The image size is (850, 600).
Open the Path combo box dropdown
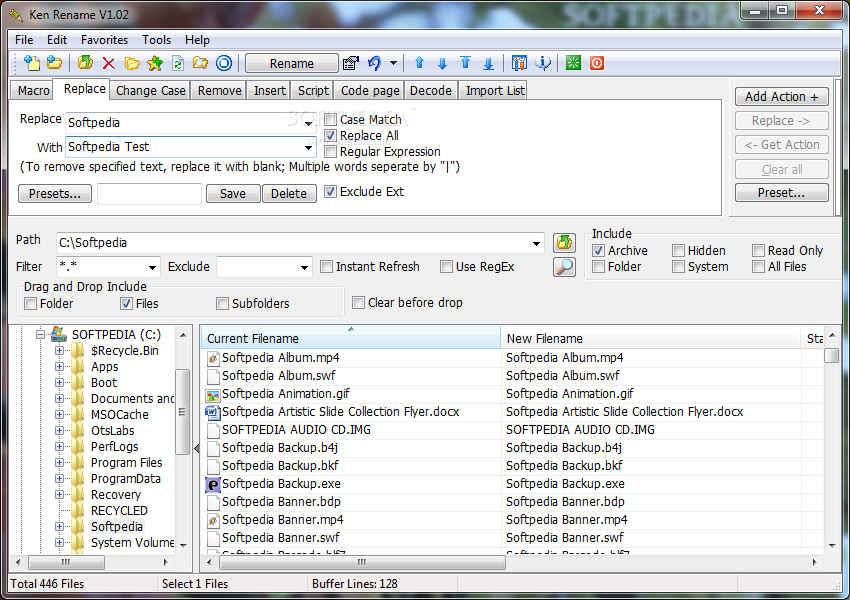pos(536,243)
